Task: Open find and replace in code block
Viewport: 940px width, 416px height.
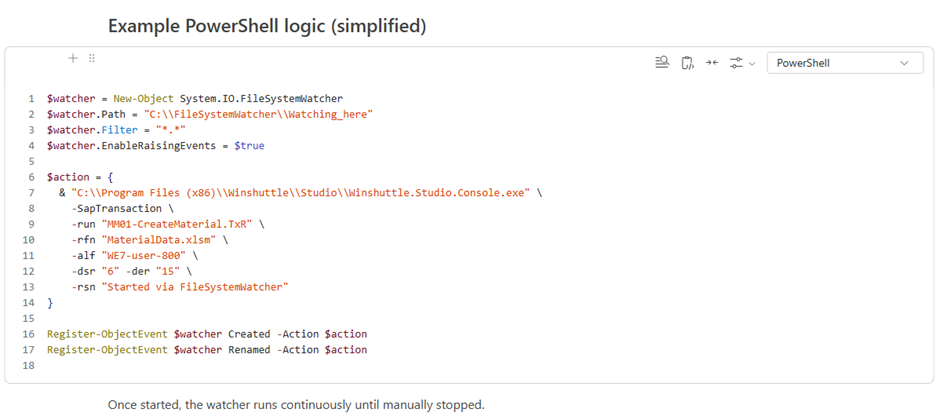Action: [x=662, y=63]
